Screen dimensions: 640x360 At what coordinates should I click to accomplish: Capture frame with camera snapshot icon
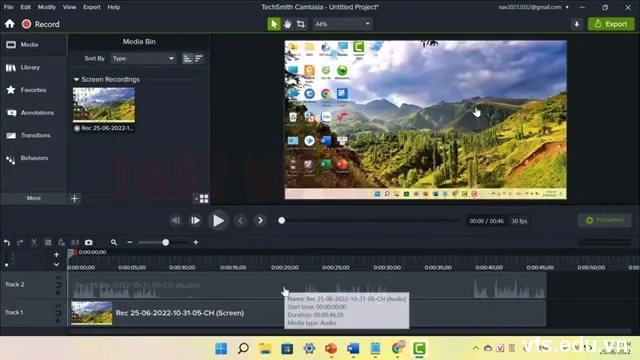click(89, 242)
